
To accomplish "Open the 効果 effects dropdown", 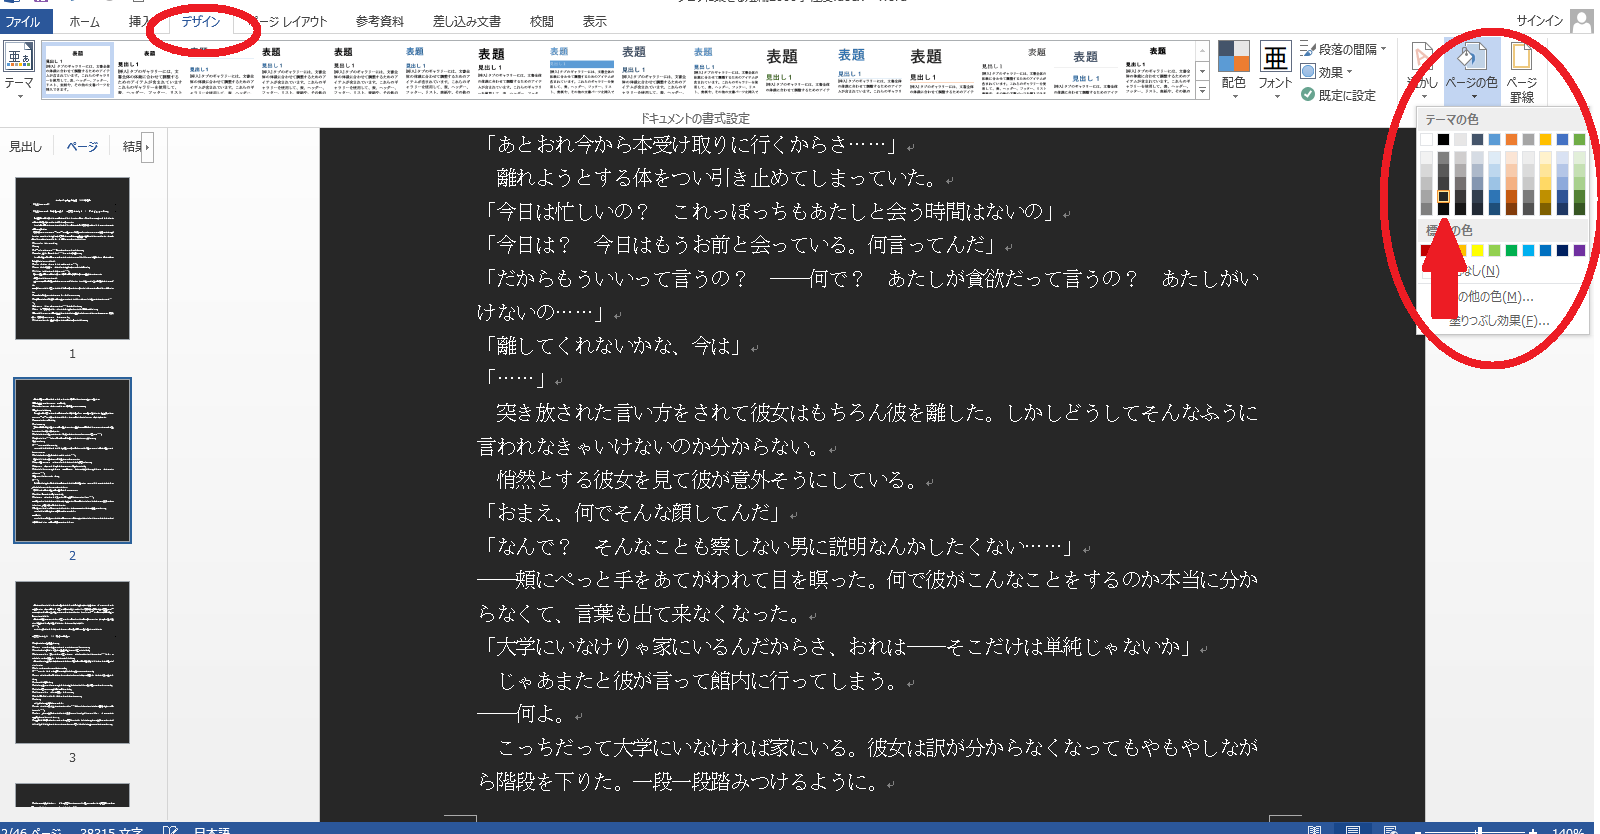I will (1327, 72).
